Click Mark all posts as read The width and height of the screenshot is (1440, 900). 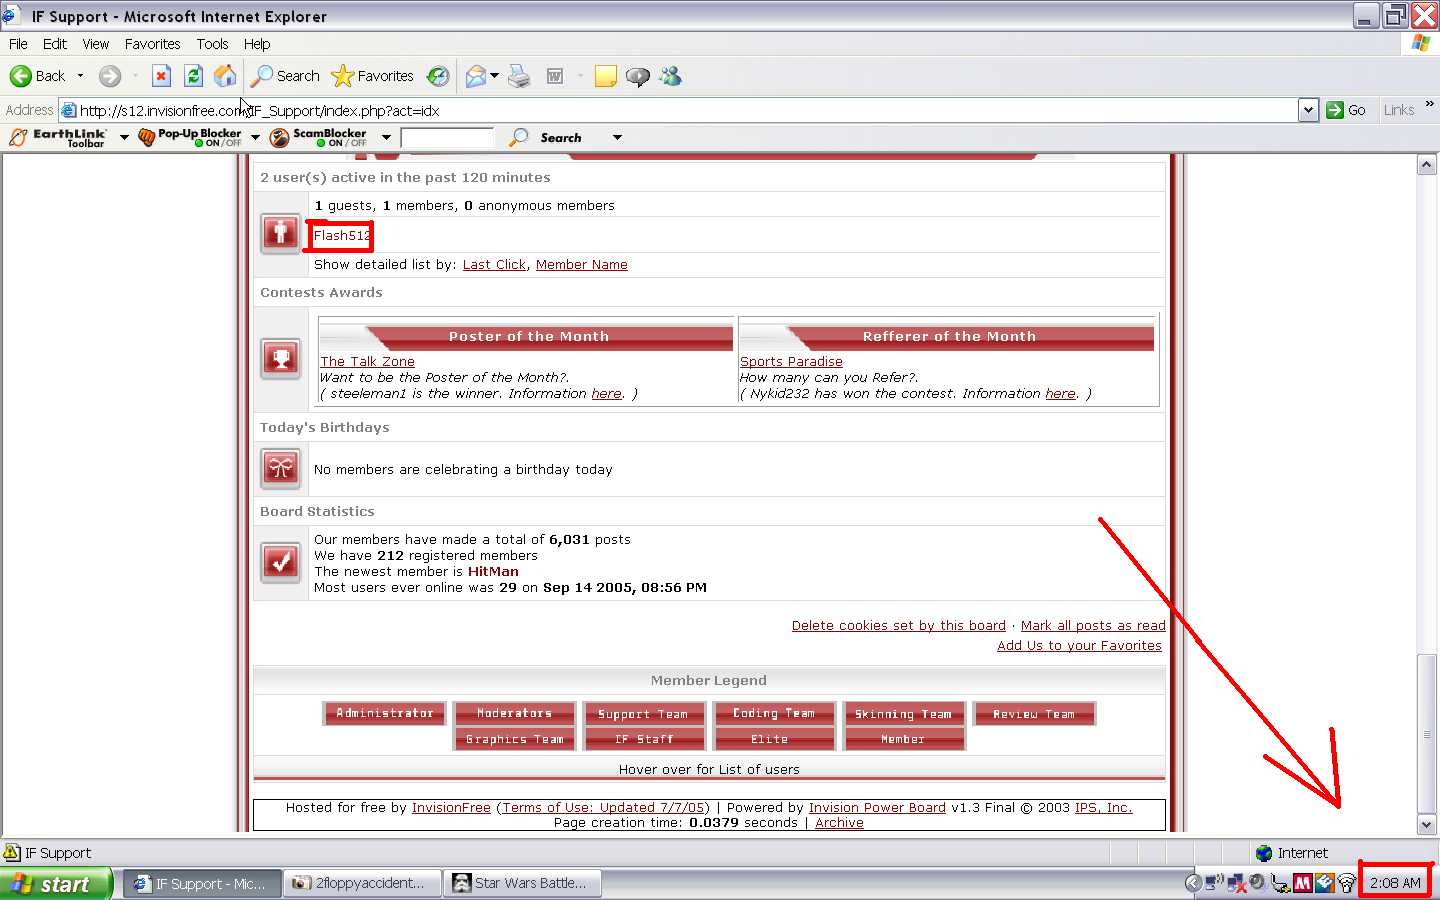click(1093, 626)
